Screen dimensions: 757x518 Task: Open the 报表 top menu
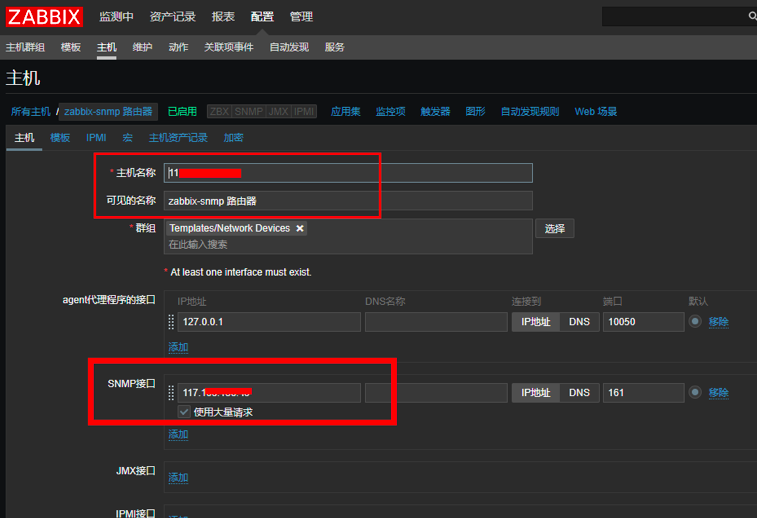pyautogui.click(x=223, y=17)
